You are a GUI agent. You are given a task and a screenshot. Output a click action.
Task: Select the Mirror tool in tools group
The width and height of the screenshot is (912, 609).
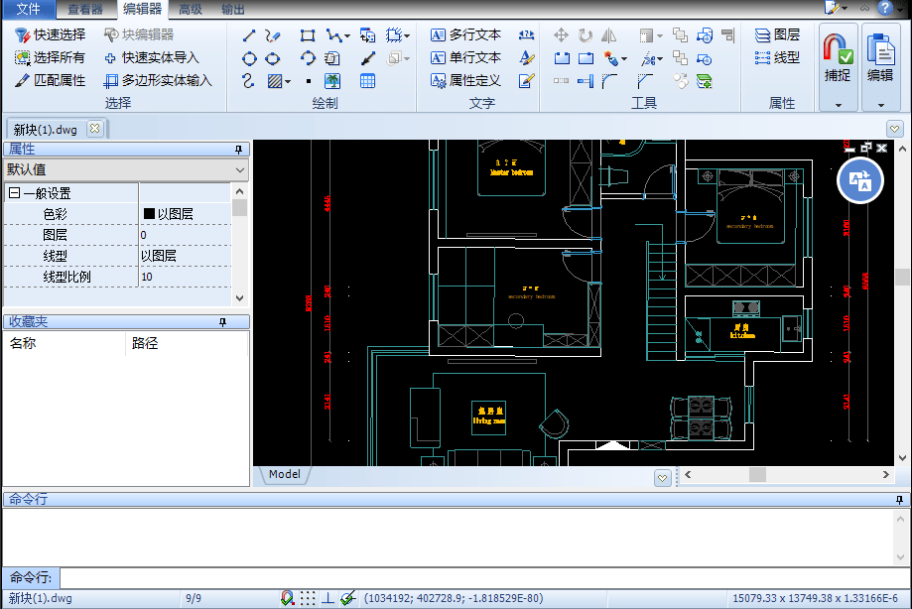[x=609, y=35]
